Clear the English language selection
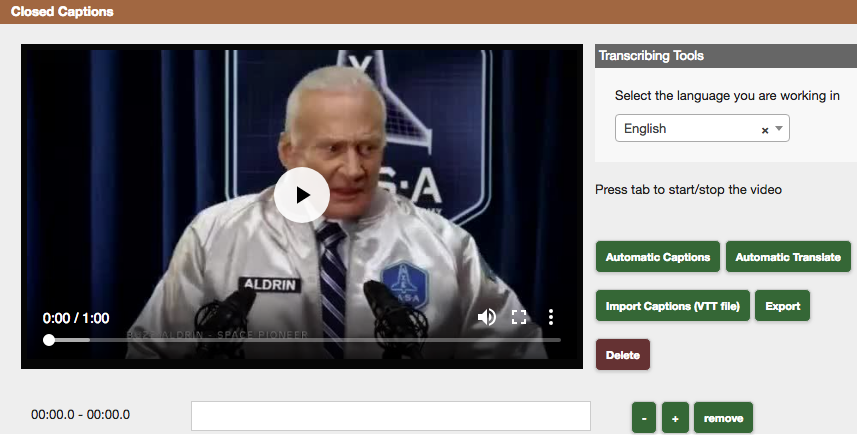 pyautogui.click(x=765, y=130)
